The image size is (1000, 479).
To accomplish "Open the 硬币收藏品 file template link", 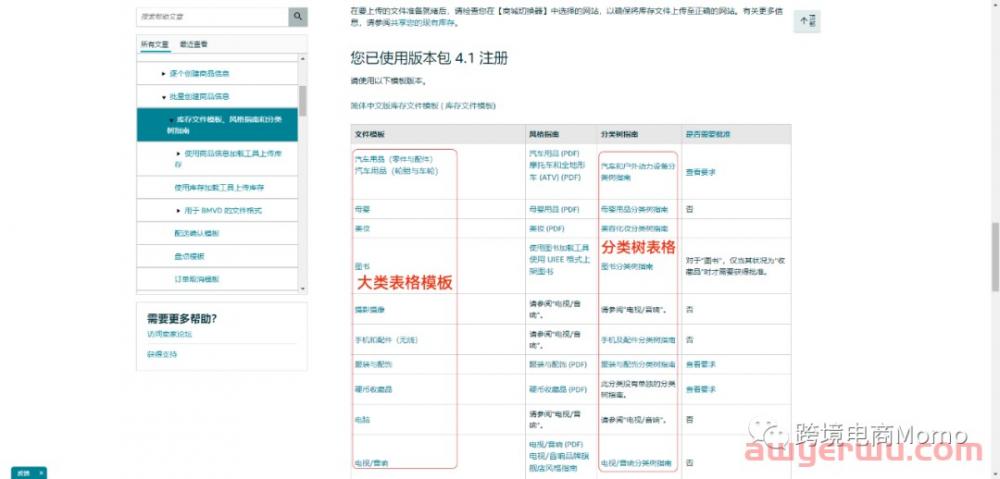I will 373,389.
